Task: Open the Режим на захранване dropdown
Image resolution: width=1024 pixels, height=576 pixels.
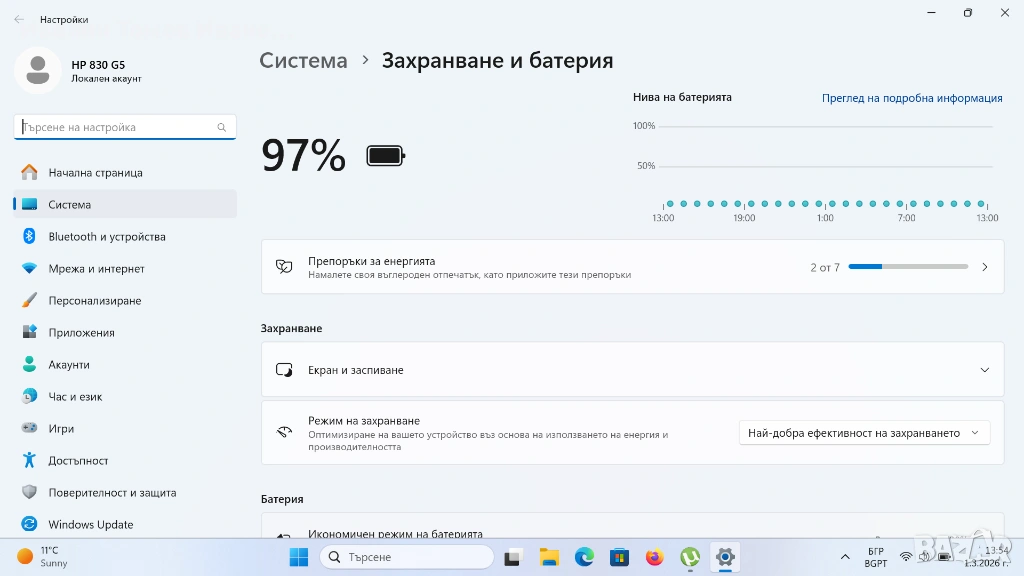Action: [x=864, y=433]
